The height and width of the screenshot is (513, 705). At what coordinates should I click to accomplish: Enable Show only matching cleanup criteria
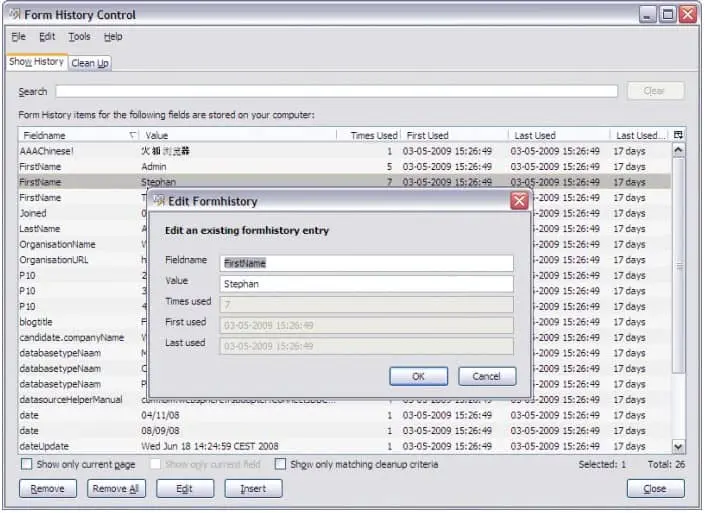pyautogui.click(x=280, y=464)
